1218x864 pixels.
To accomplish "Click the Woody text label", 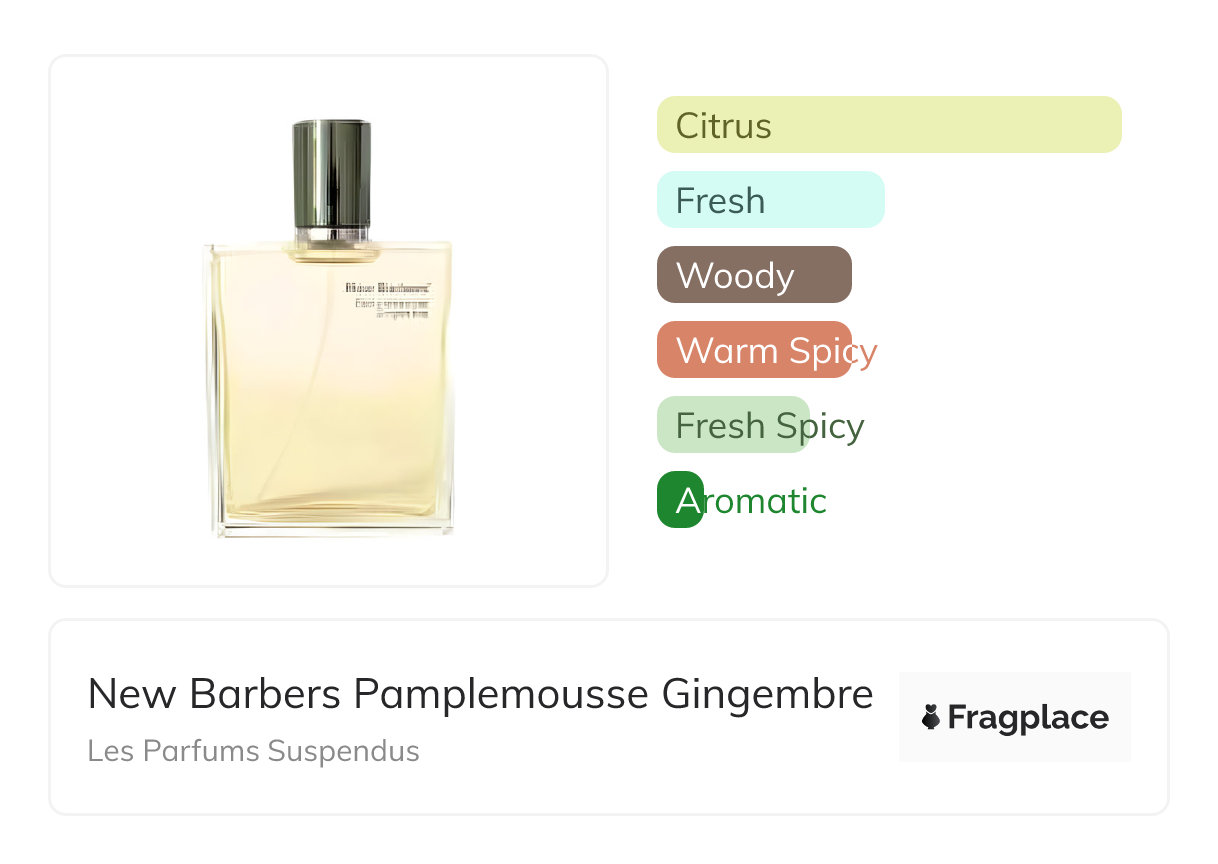I will coord(735,276).
